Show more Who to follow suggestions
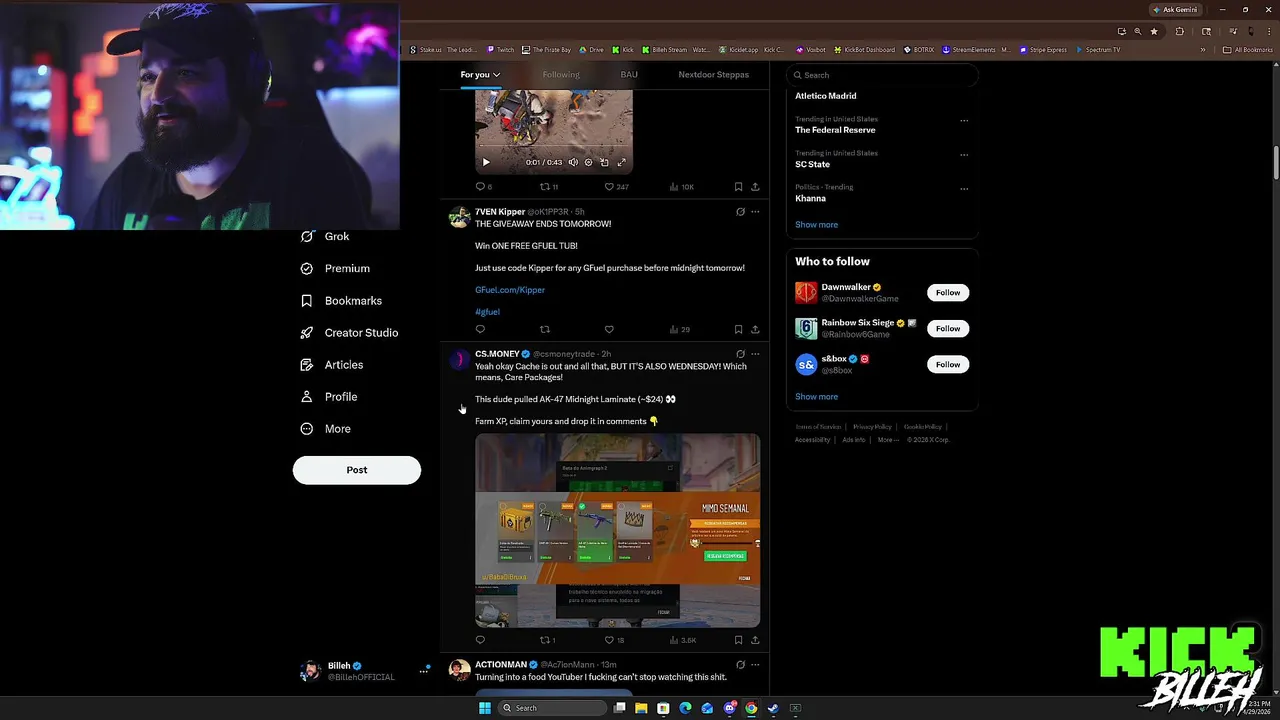Image resolution: width=1280 pixels, height=720 pixels. (816, 397)
